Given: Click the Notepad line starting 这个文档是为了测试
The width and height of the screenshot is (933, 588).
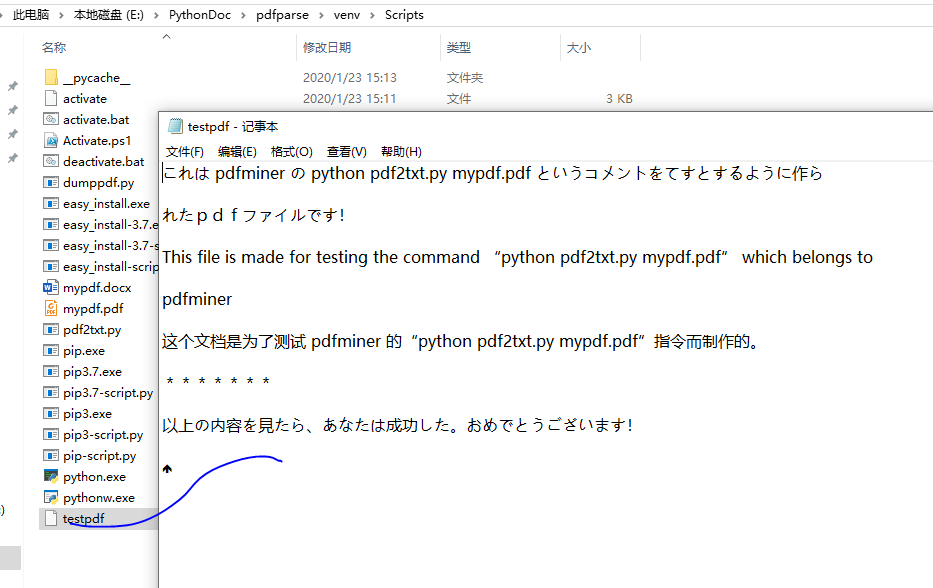Looking at the screenshot, I should (461, 341).
